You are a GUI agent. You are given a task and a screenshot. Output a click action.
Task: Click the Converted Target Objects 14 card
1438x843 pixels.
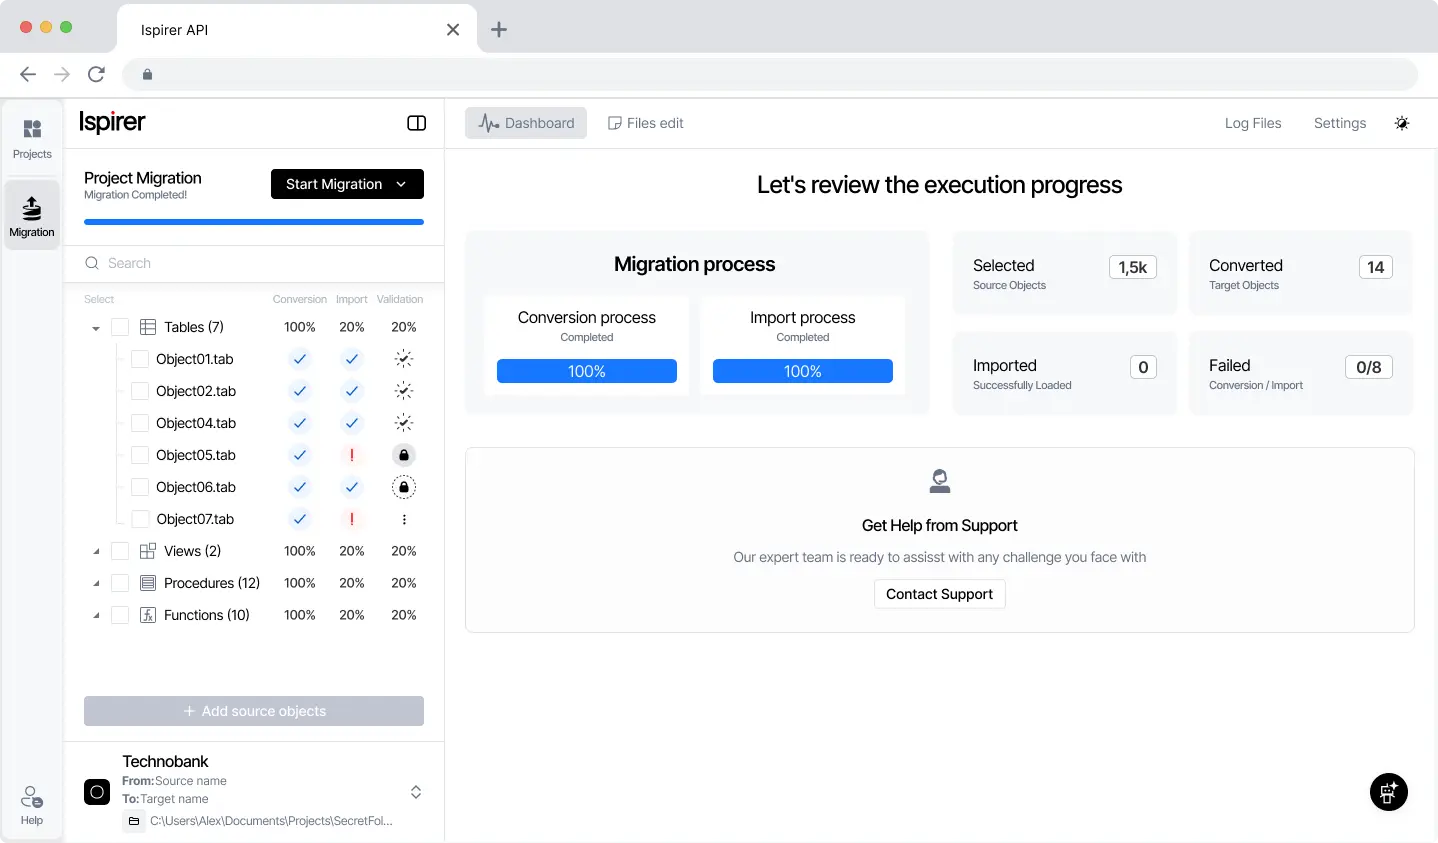pyautogui.click(x=1301, y=273)
